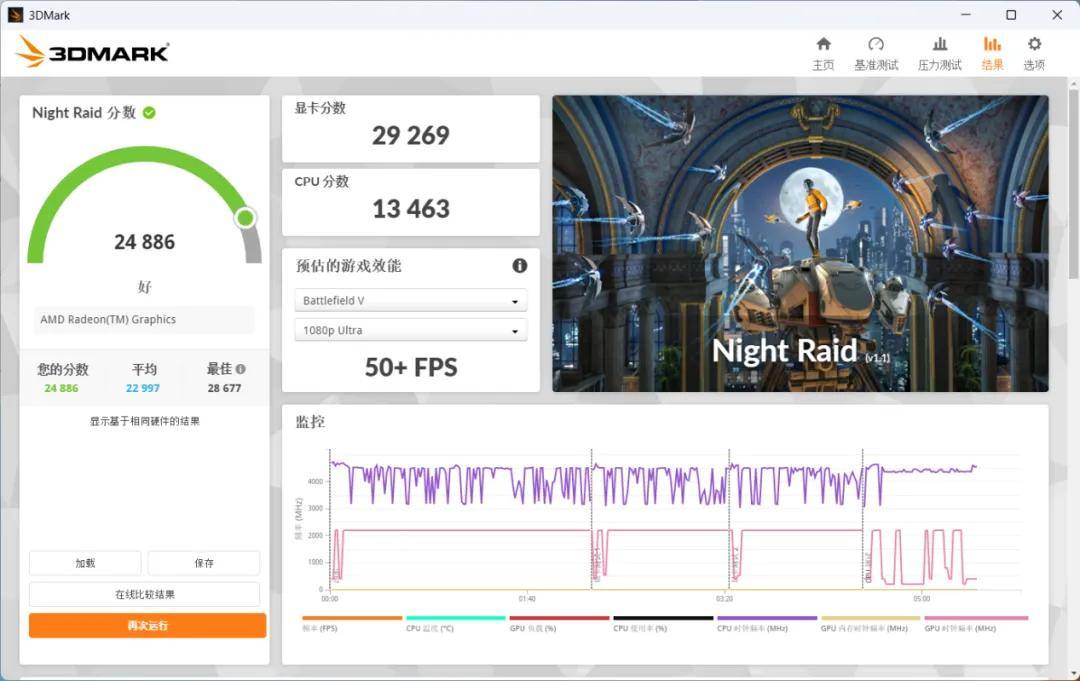
Task: Click the orange 再次运行 button
Action: (147, 625)
